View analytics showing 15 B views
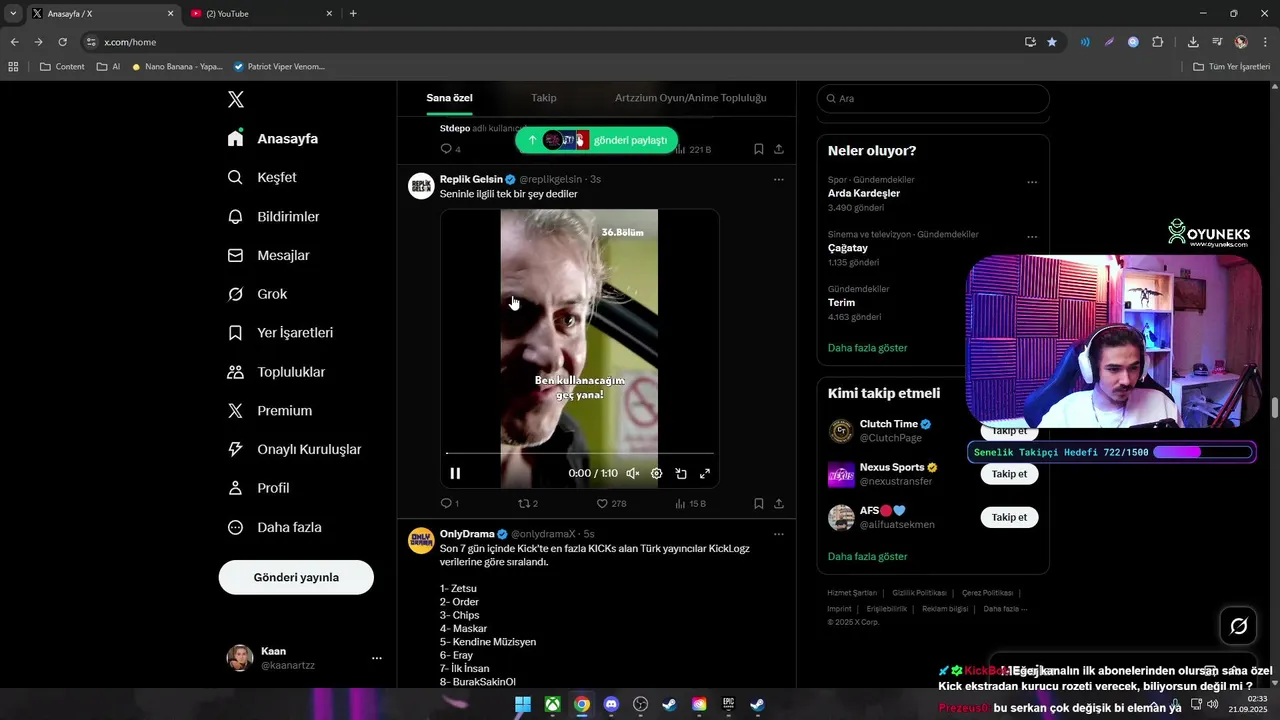 (x=690, y=503)
